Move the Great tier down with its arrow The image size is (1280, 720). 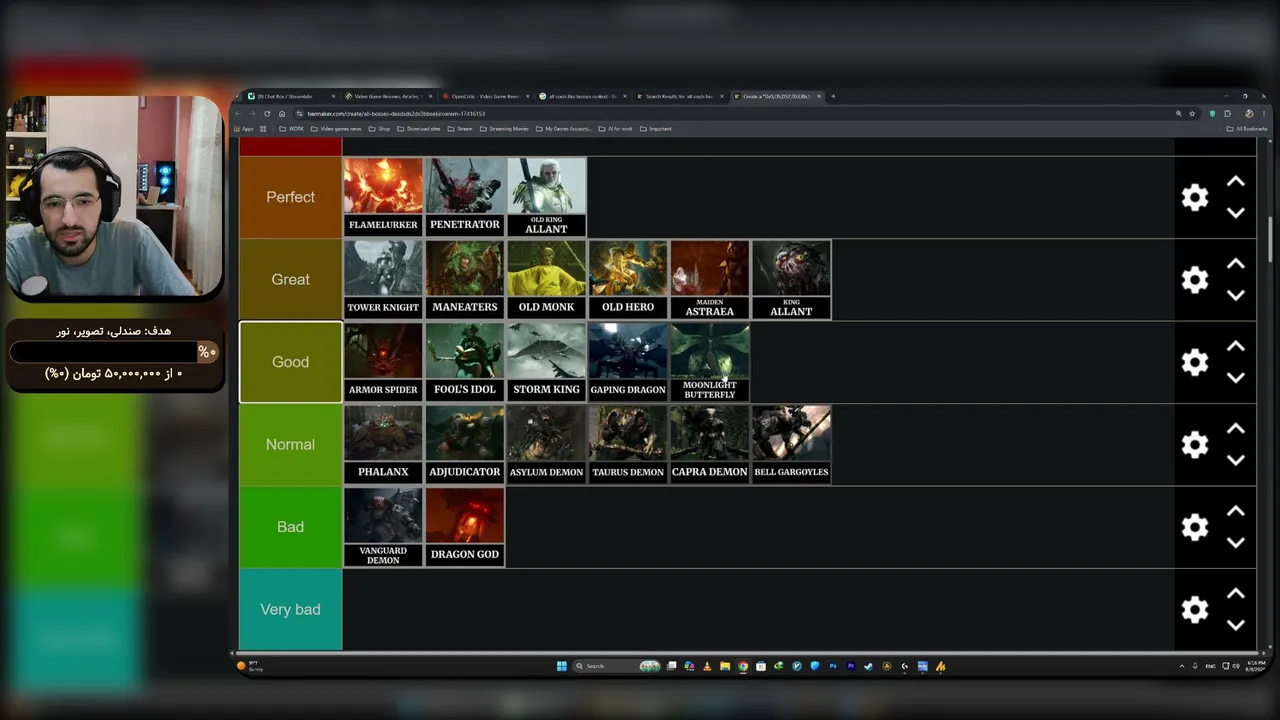1236,295
